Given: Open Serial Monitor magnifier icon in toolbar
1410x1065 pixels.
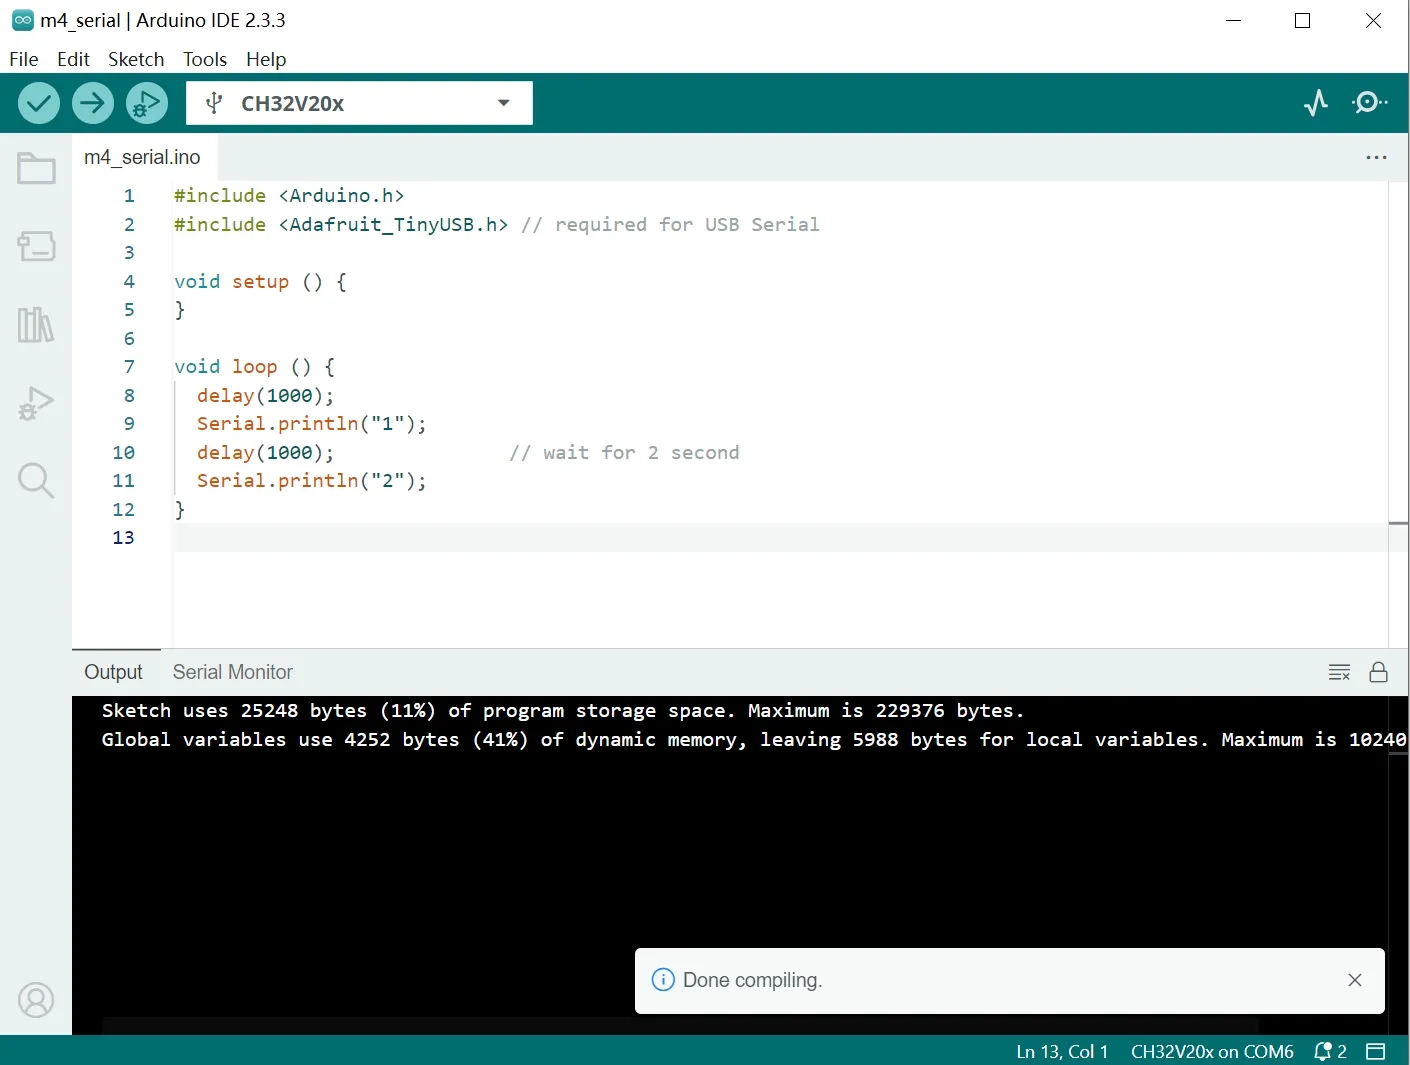Looking at the screenshot, I should (x=1369, y=103).
